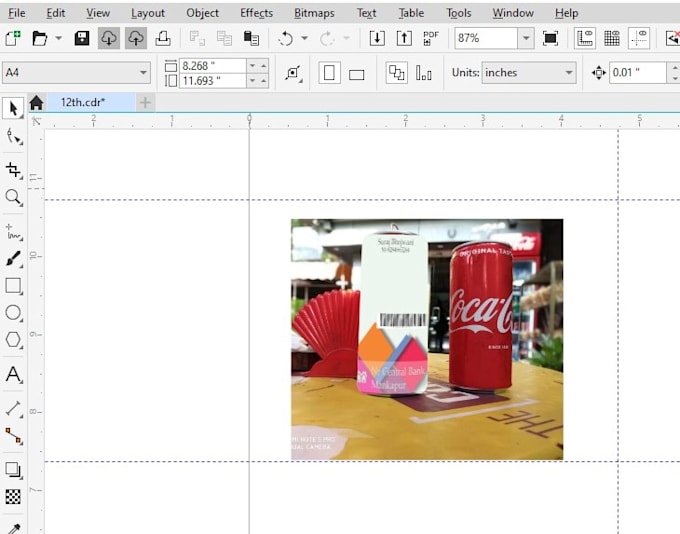Select the Artistic Media brush tool

pyautogui.click(x=13, y=259)
